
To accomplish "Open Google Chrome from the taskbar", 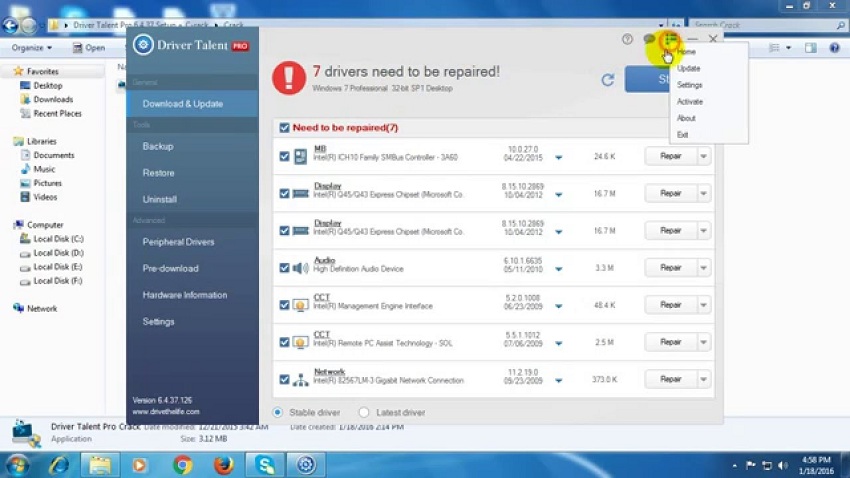I will click(183, 465).
